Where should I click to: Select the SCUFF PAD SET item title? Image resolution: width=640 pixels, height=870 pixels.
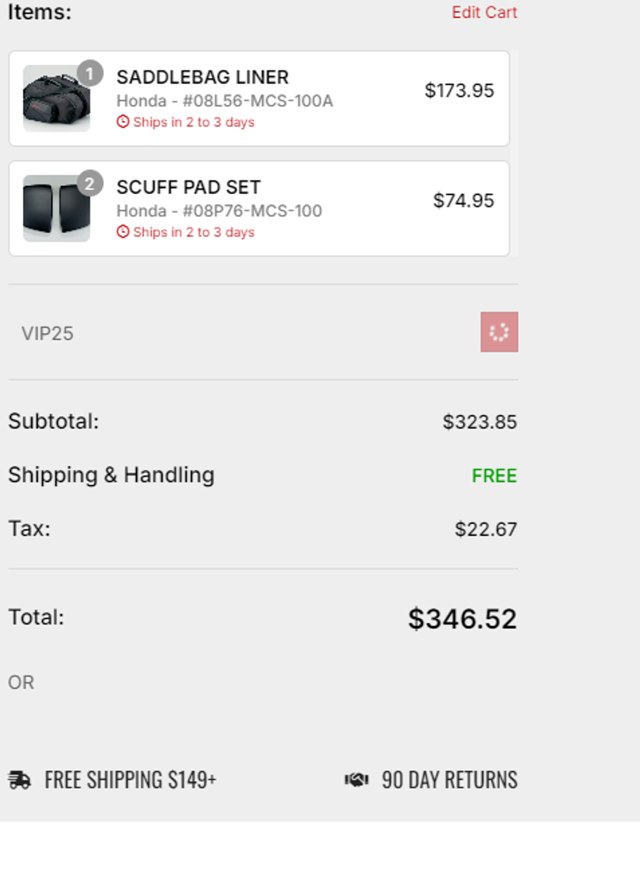(x=188, y=187)
